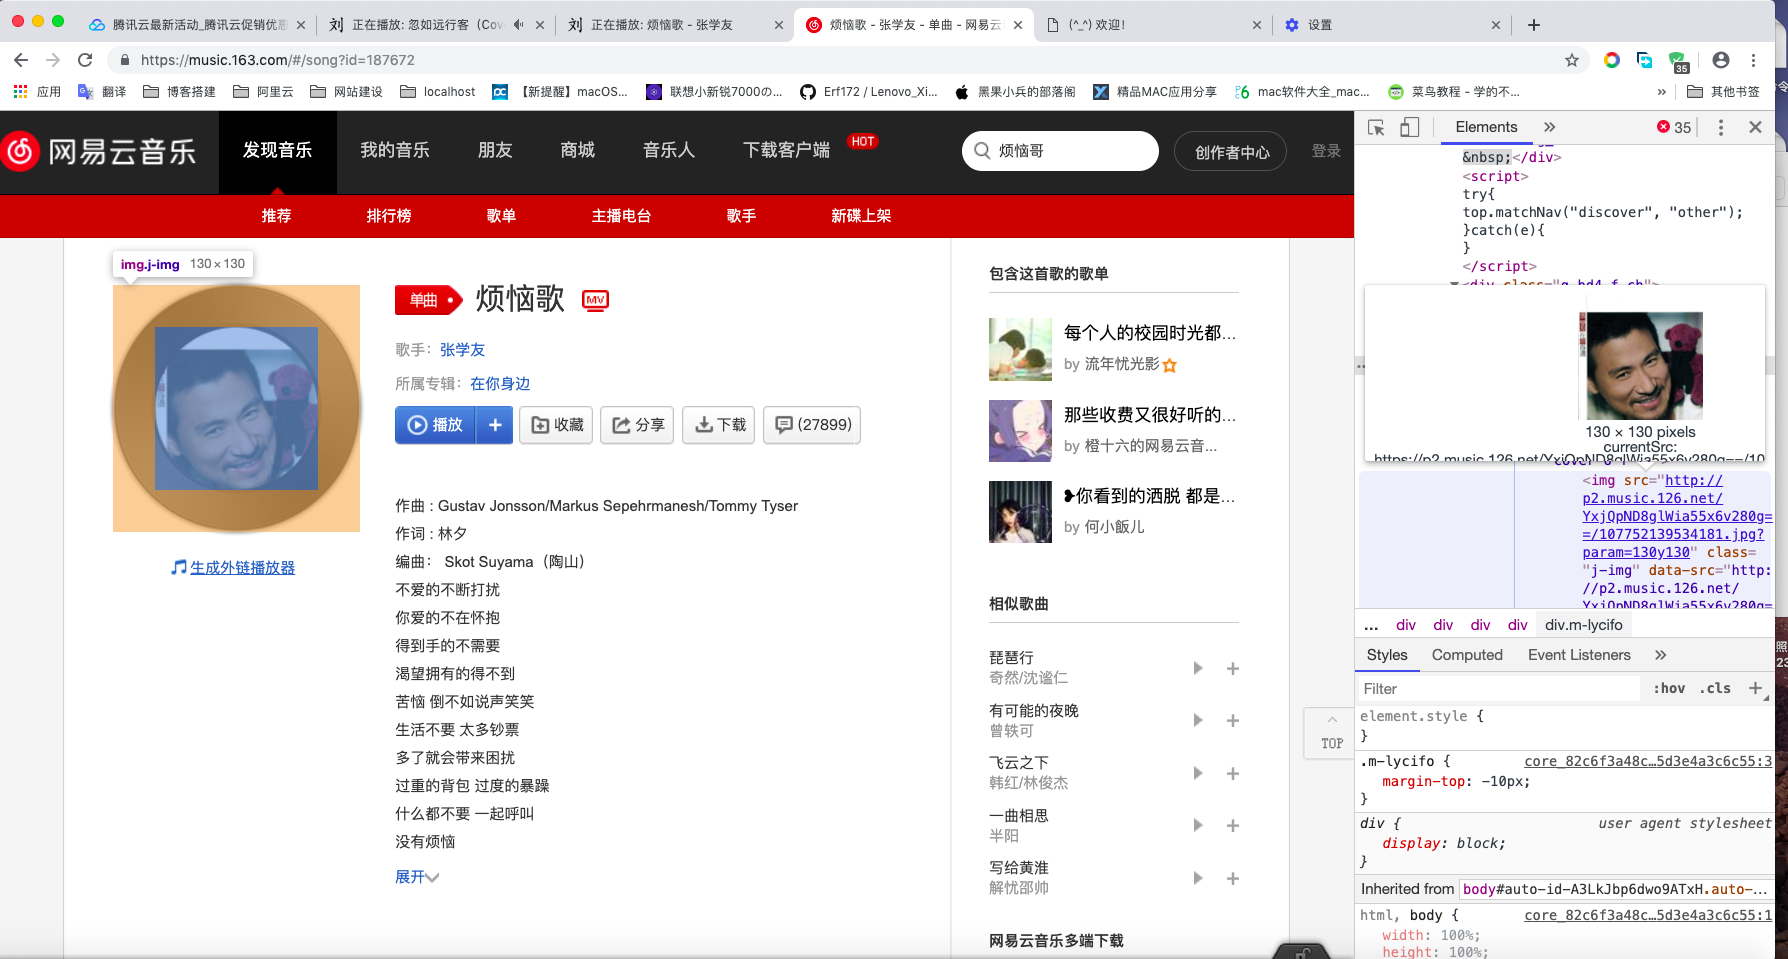Toggle .cls class editor in Styles
This screenshot has height=959, width=1788.
coord(1715,688)
